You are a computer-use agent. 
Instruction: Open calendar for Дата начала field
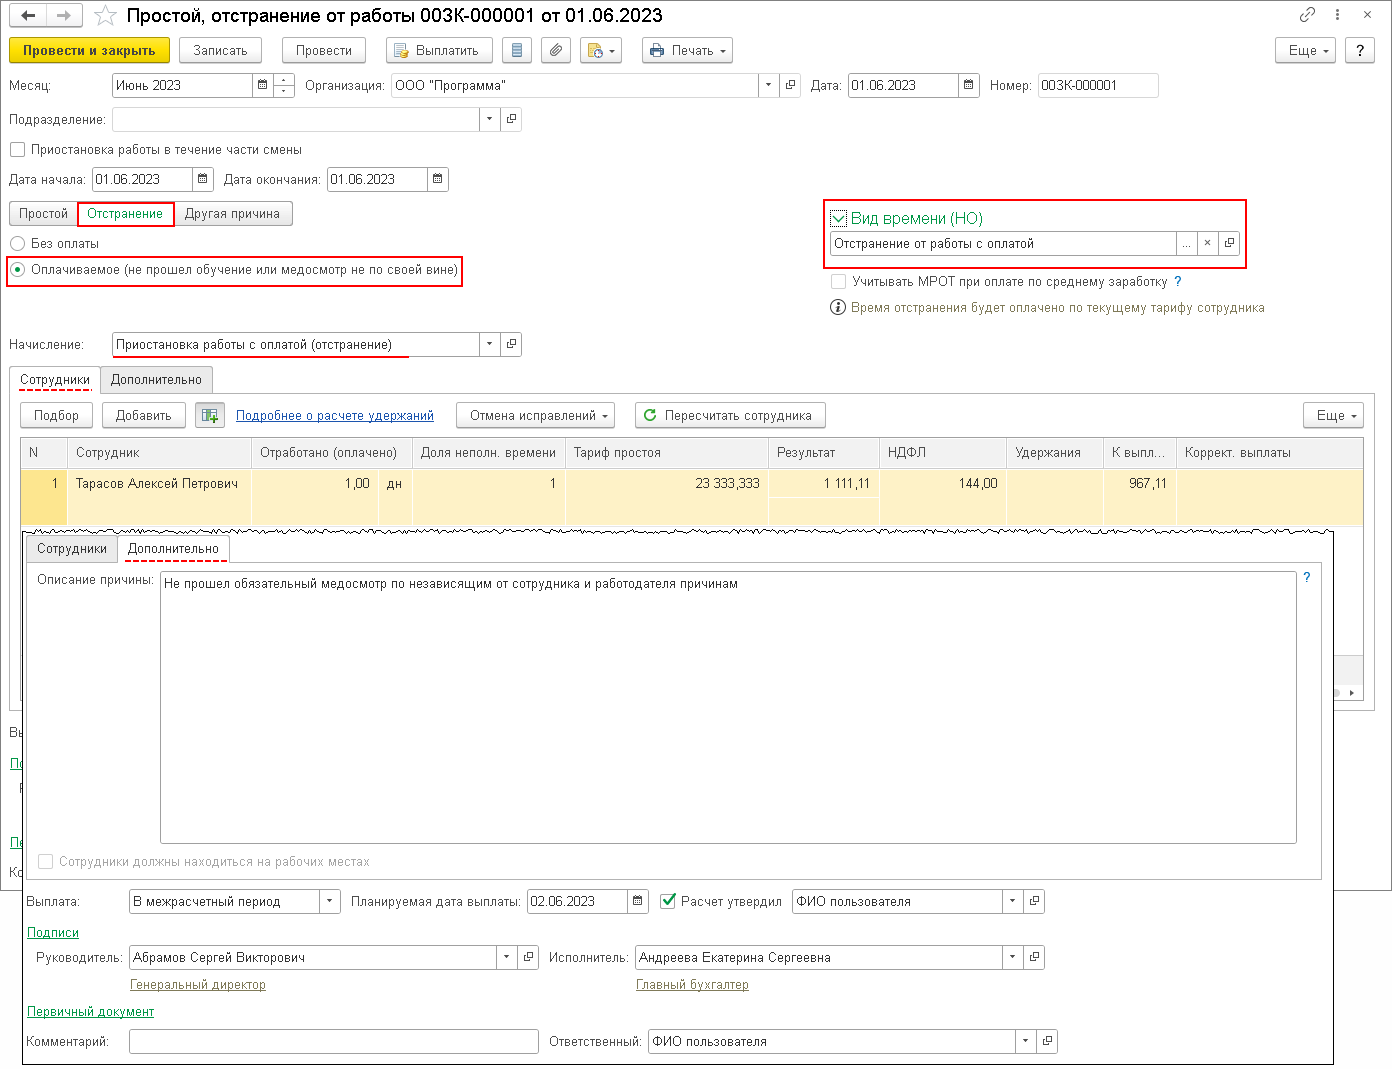[203, 179]
